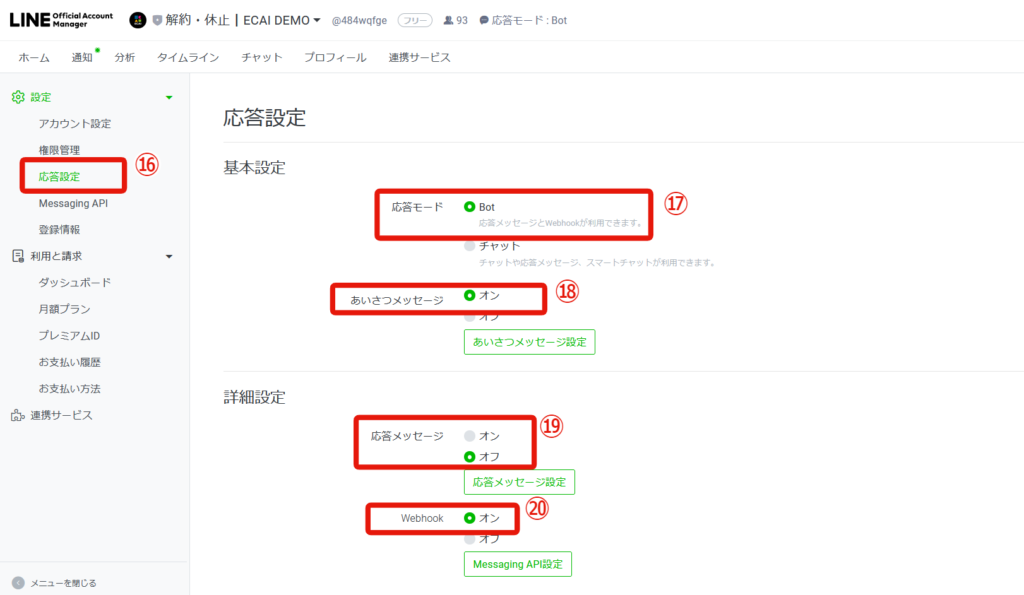Set Webhook to オフ
1024x595 pixels.
(470, 539)
